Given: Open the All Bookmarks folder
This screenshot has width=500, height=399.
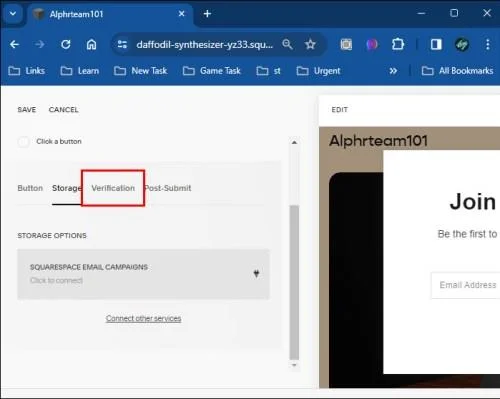Looking at the screenshot, I should pyautogui.click(x=457, y=71).
